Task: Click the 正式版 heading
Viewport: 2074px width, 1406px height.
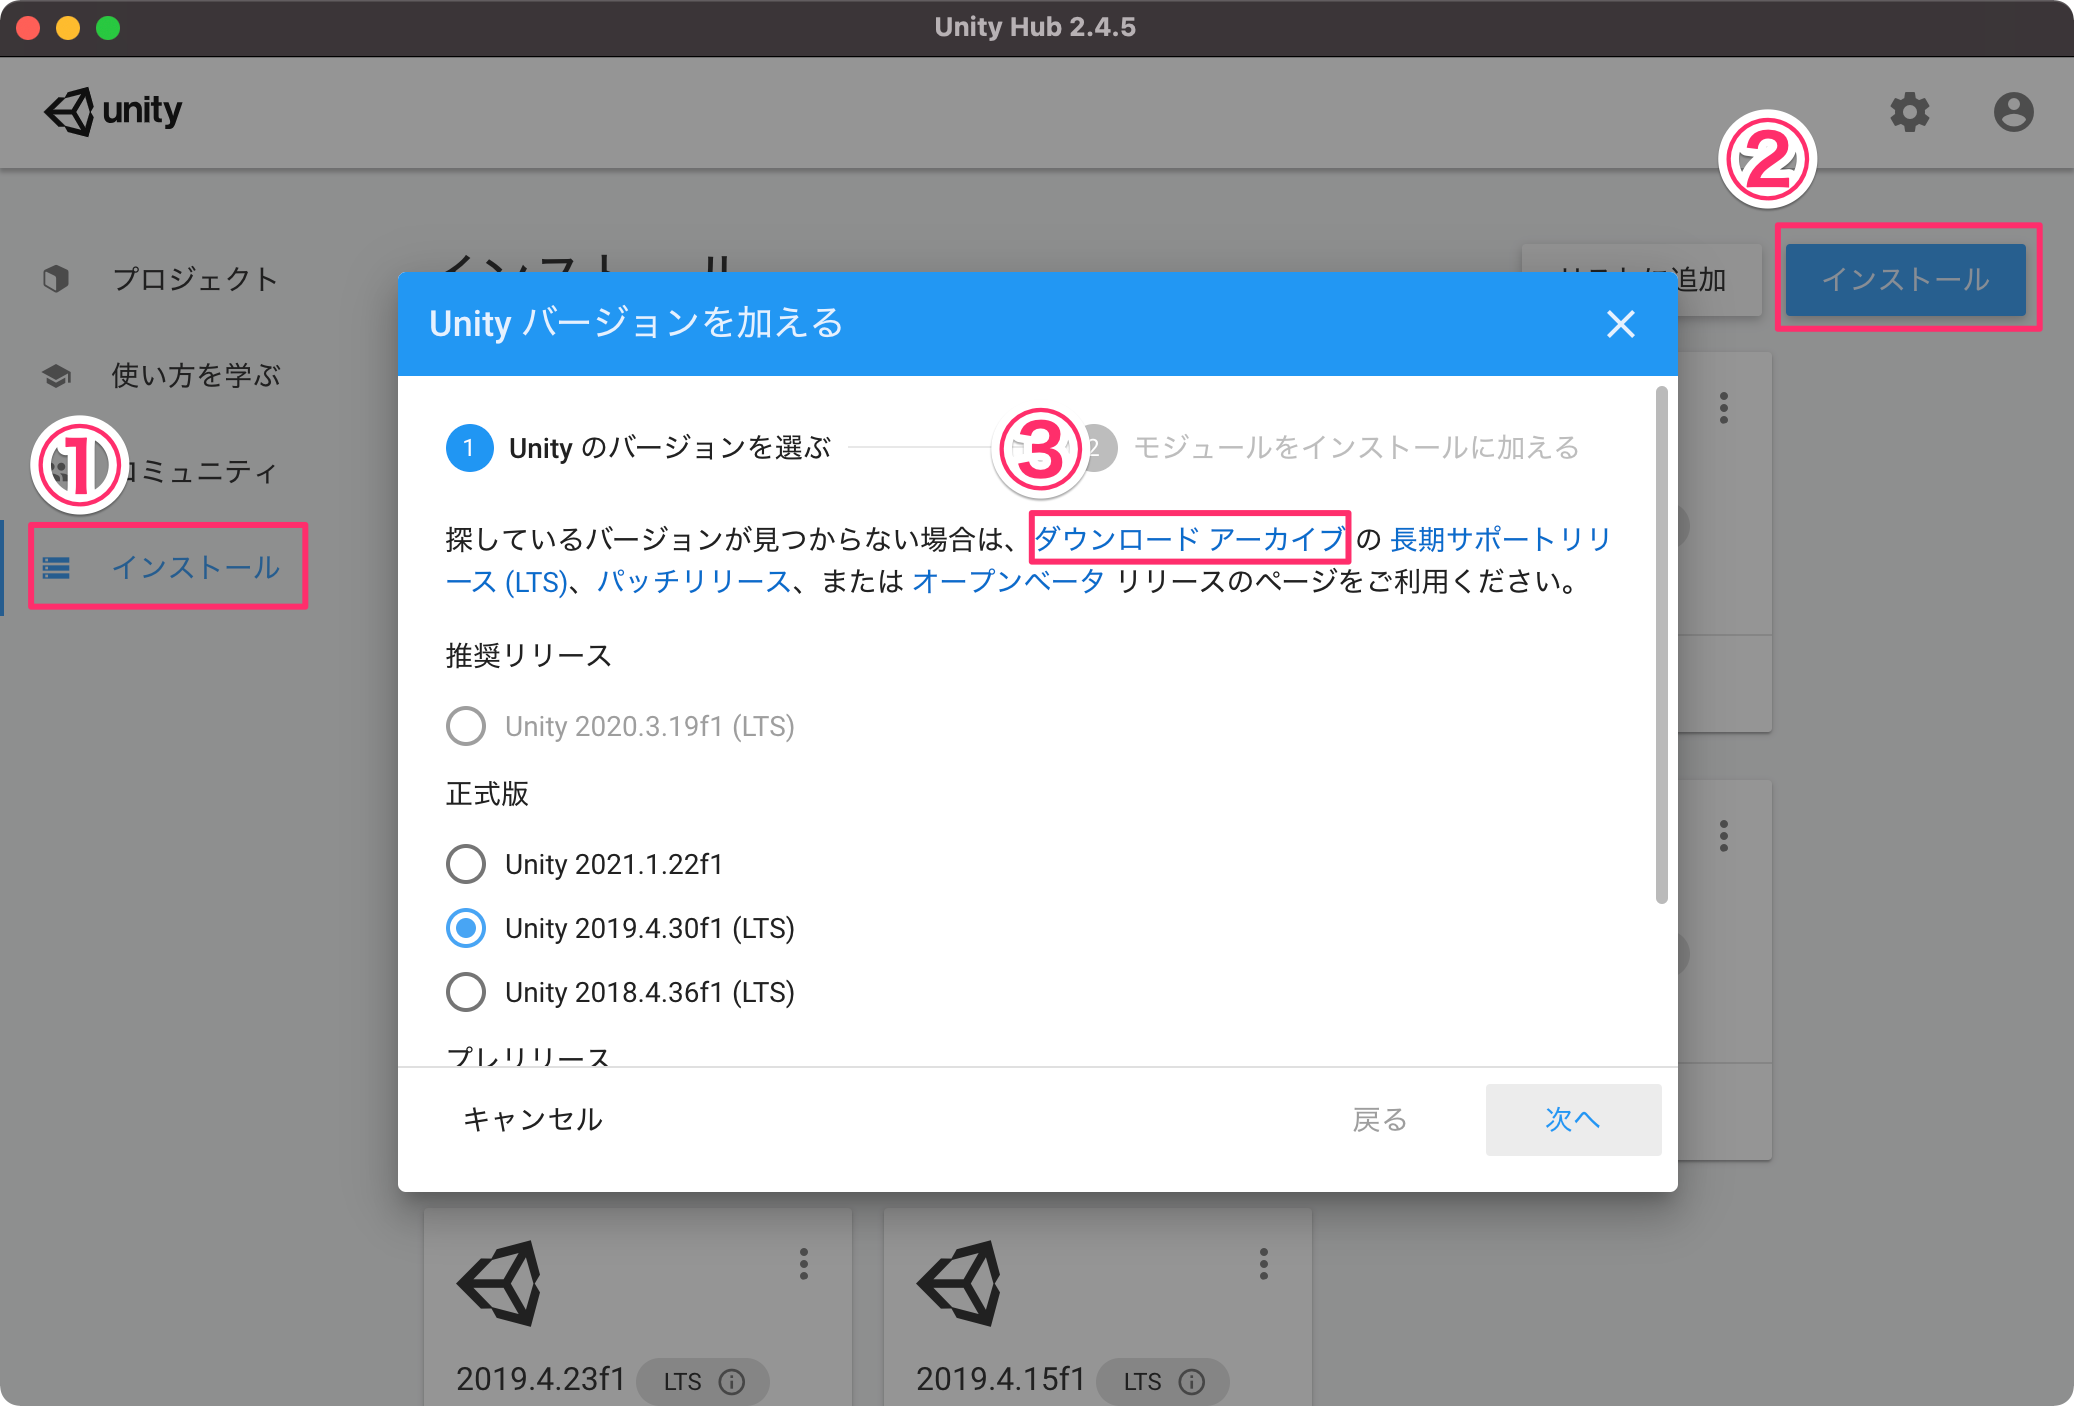Action: tap(487, 793)
